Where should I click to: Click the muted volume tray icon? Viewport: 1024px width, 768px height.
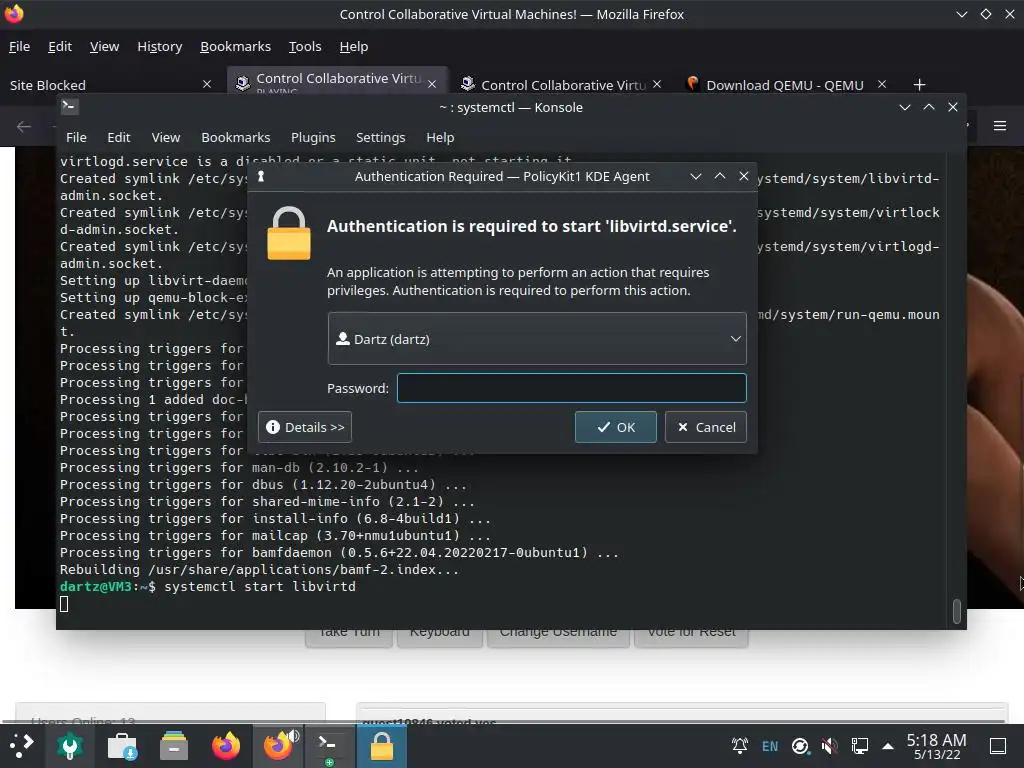tap(829, 746)
